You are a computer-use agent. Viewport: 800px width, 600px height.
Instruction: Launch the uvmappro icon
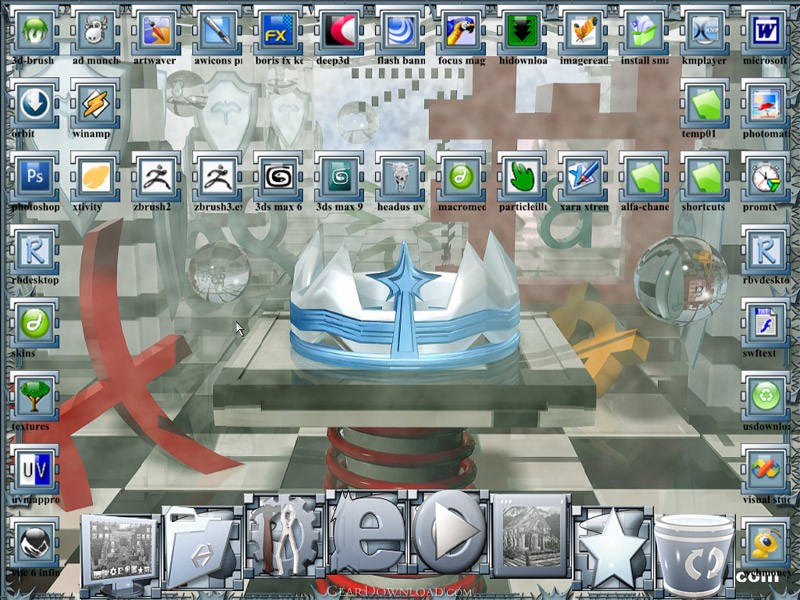click(x=35, y=470)
